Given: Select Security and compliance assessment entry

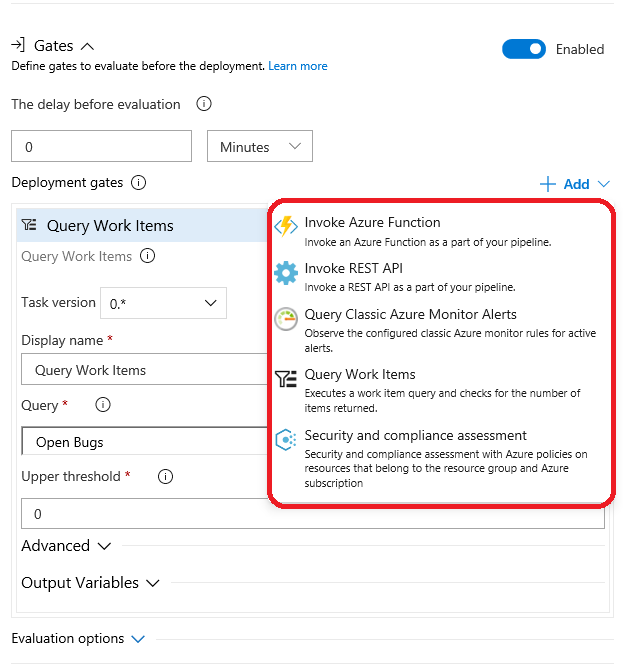Looking at the screenshot, I should click(x=440, y=458).
